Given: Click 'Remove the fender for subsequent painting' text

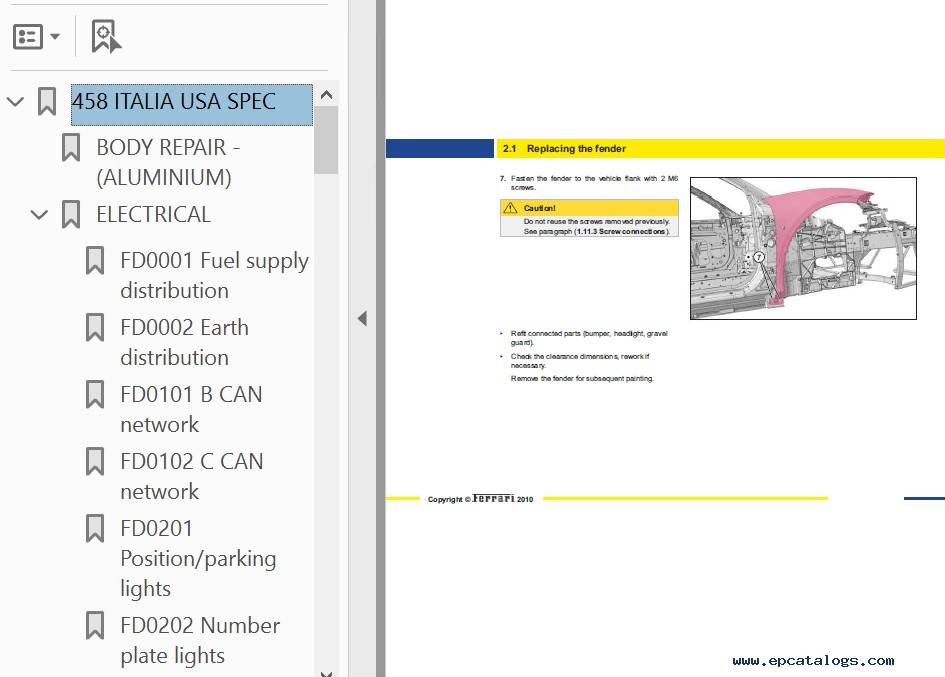Looking at the screenshot, I should click(x=582, y=379).
